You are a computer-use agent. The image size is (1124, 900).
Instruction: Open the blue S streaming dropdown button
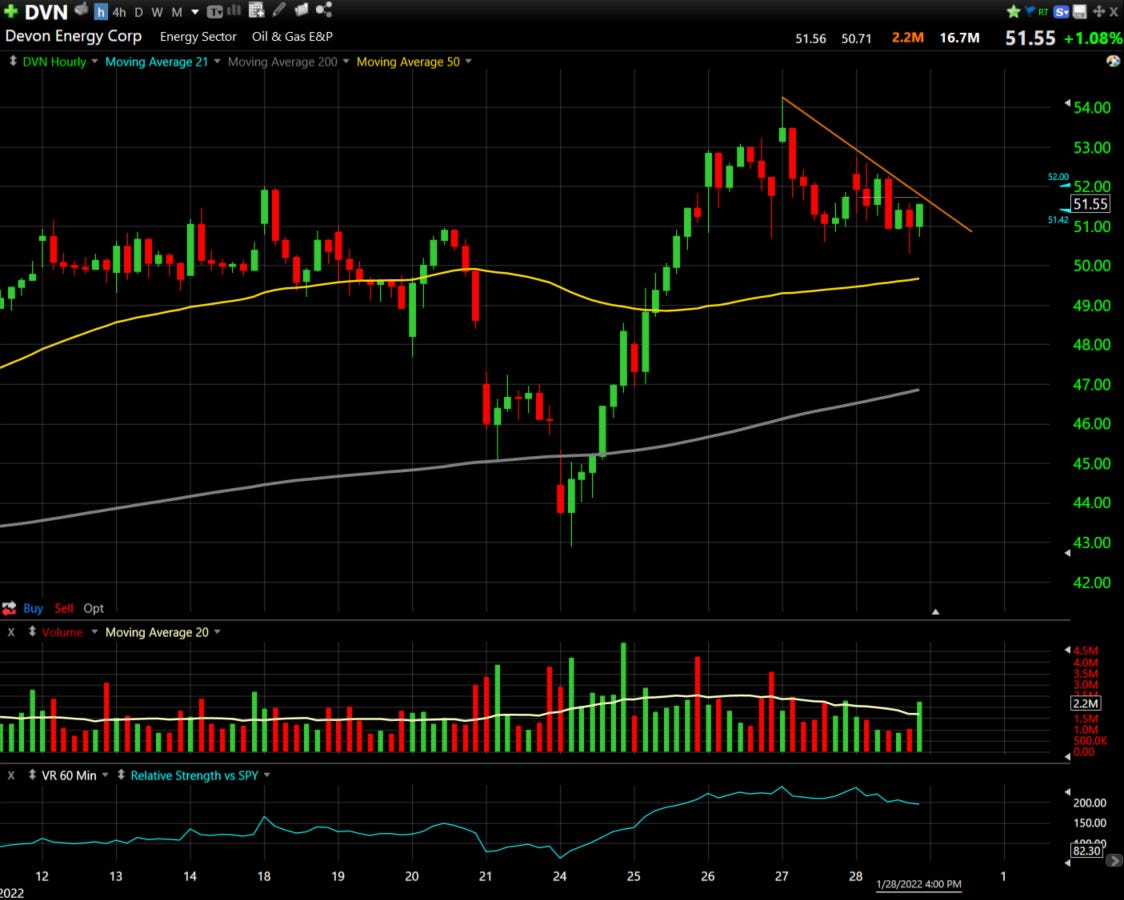[1062, 11]
